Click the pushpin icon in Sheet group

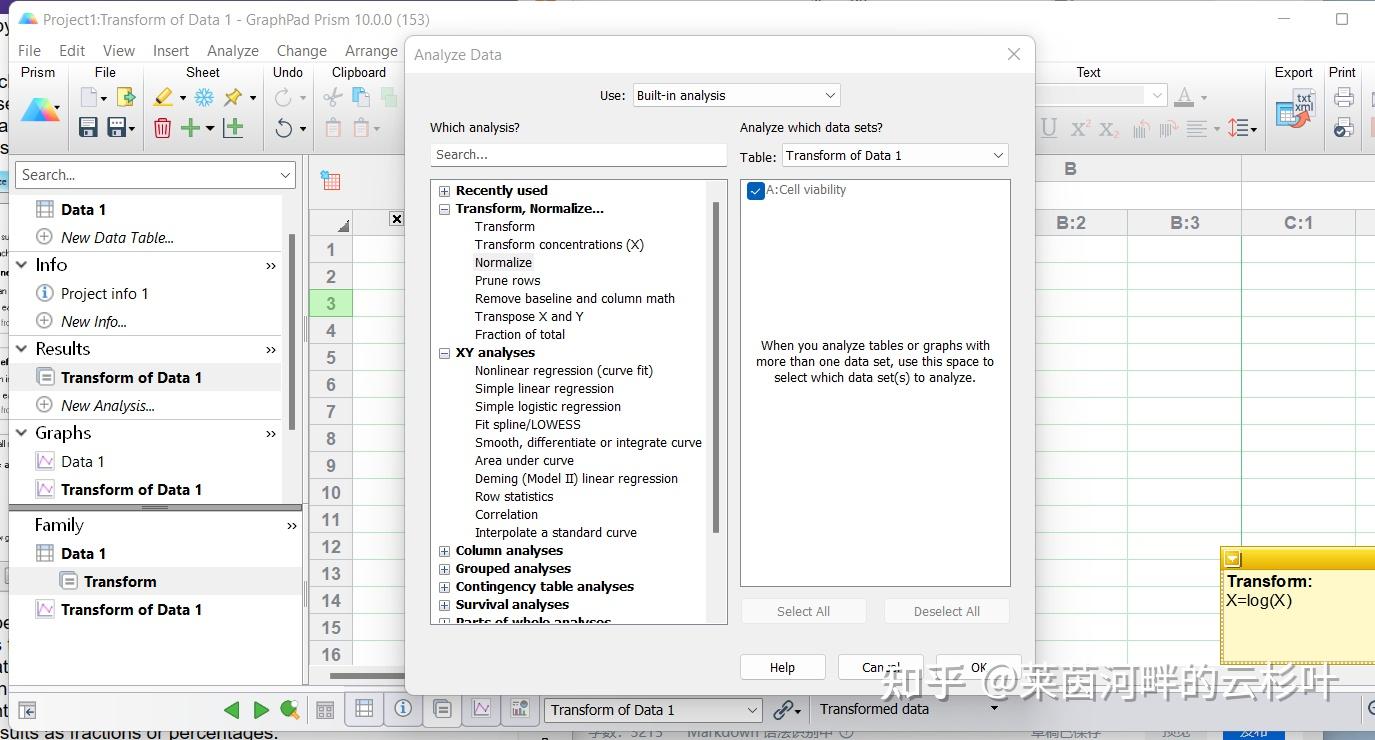[x=233, y=97]
